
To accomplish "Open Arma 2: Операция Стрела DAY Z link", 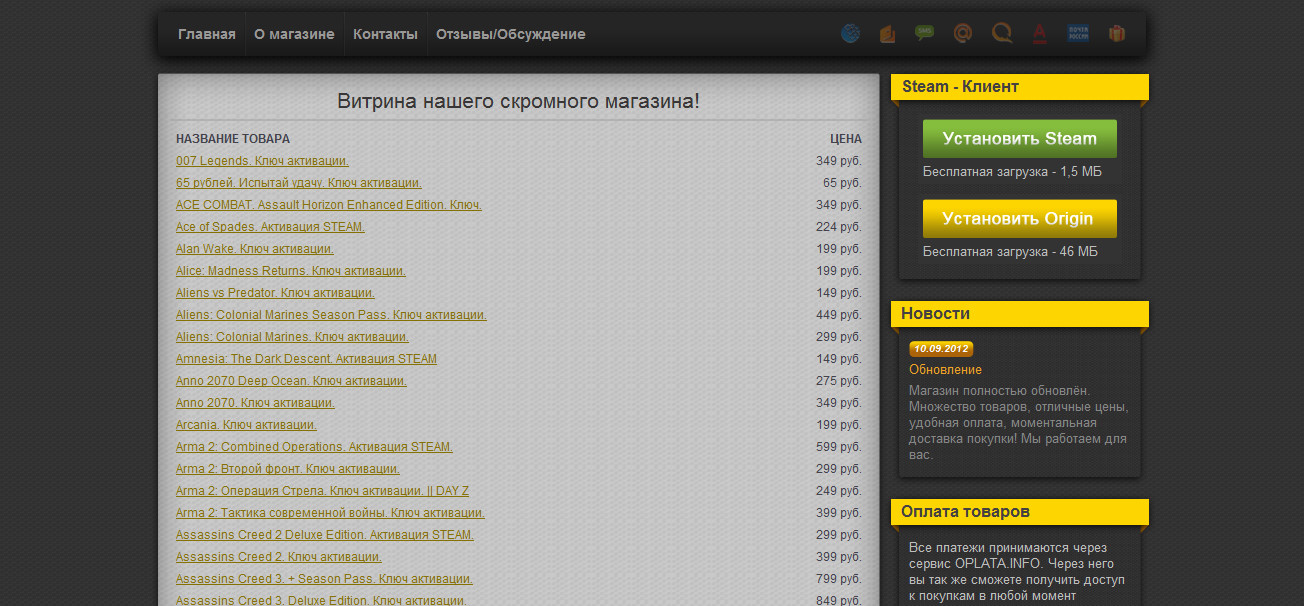I will point(322,491).
